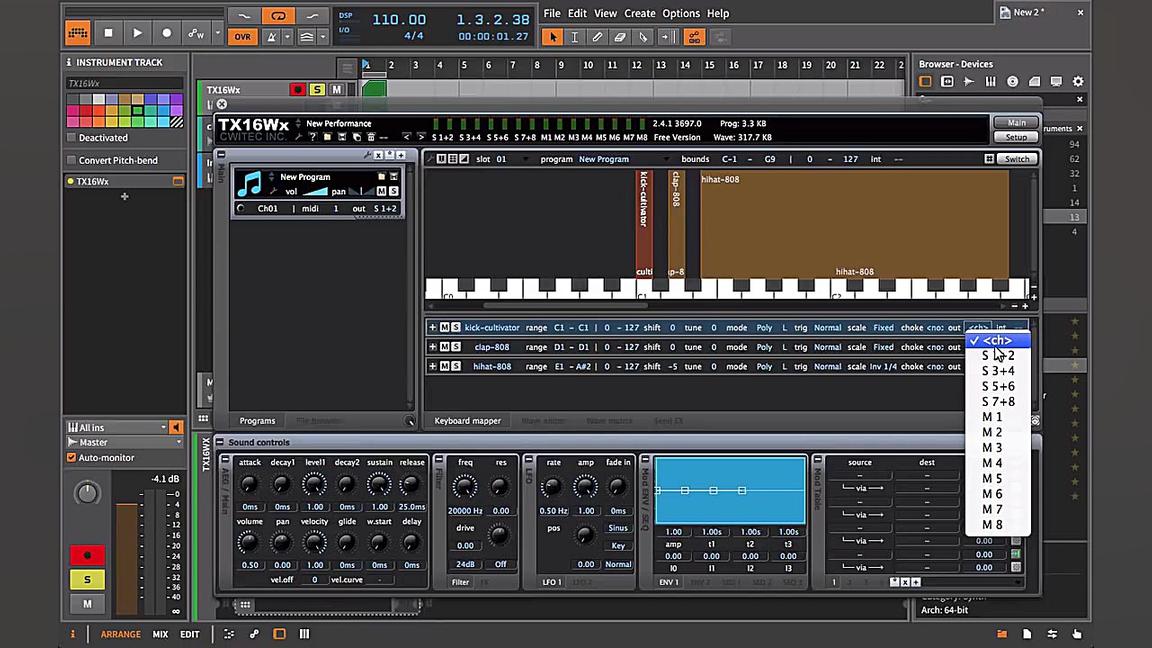Viewport: 1152px width, 648px height.
Task: Choose M 8 output from menu
Action: pos(998,525)
